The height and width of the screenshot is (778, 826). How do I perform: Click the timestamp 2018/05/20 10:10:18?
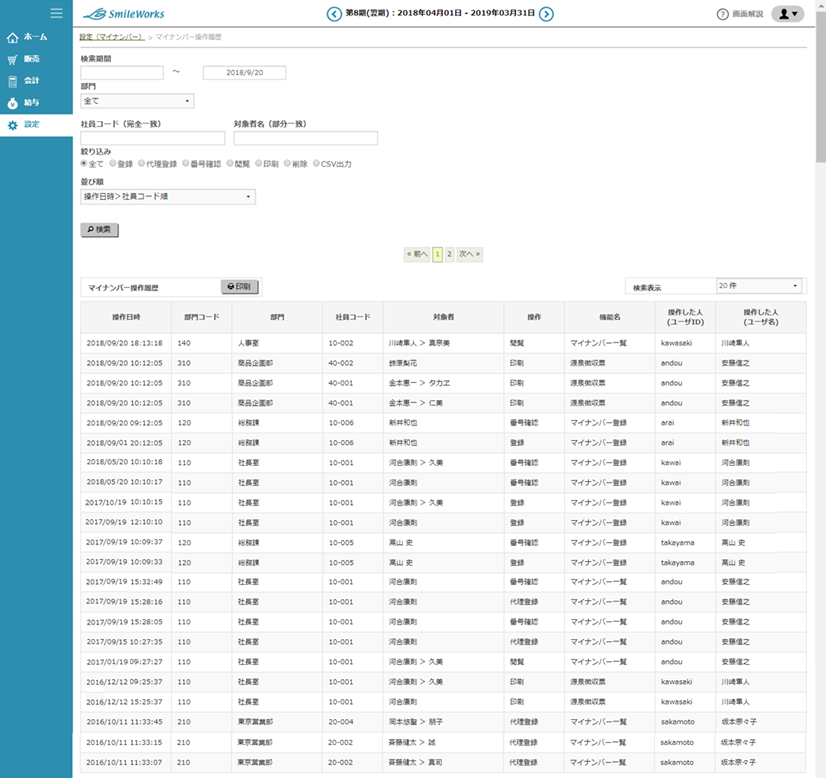point(124,462)
